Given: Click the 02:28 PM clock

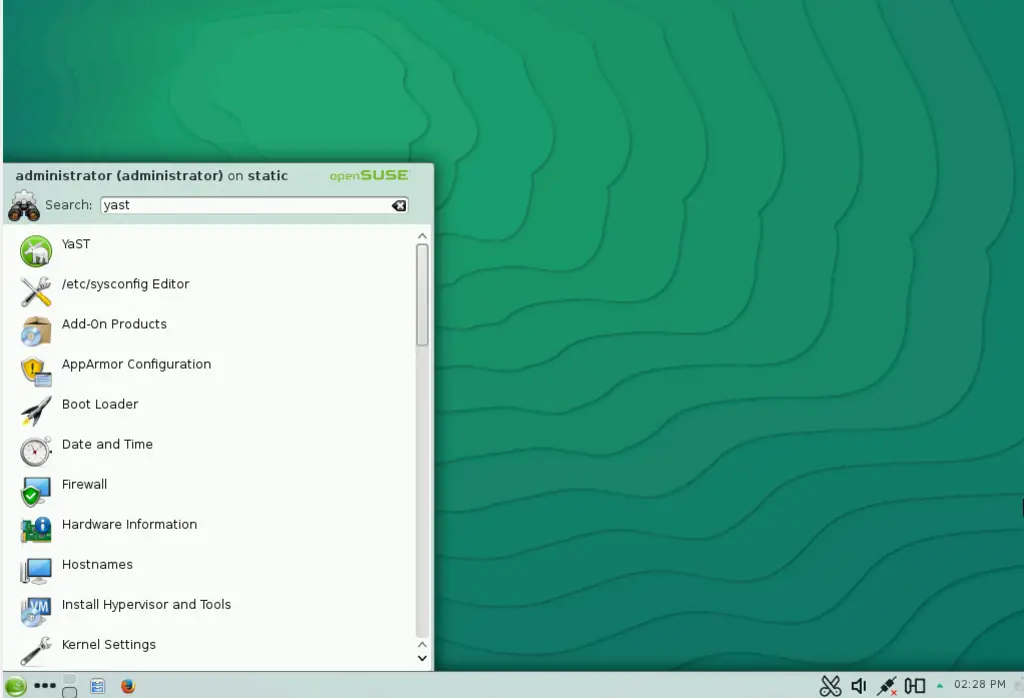Looking at the screenshot, I should (x=980, y=684).
